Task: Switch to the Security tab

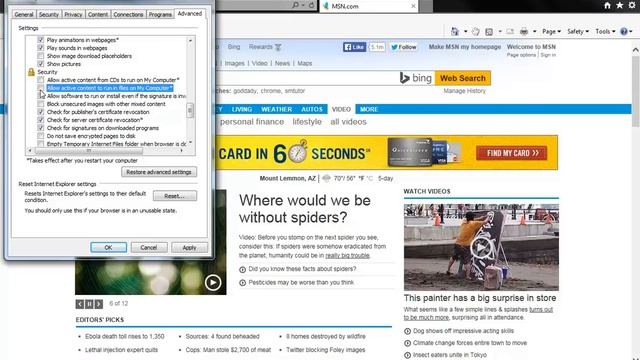Action: (49, 14)
